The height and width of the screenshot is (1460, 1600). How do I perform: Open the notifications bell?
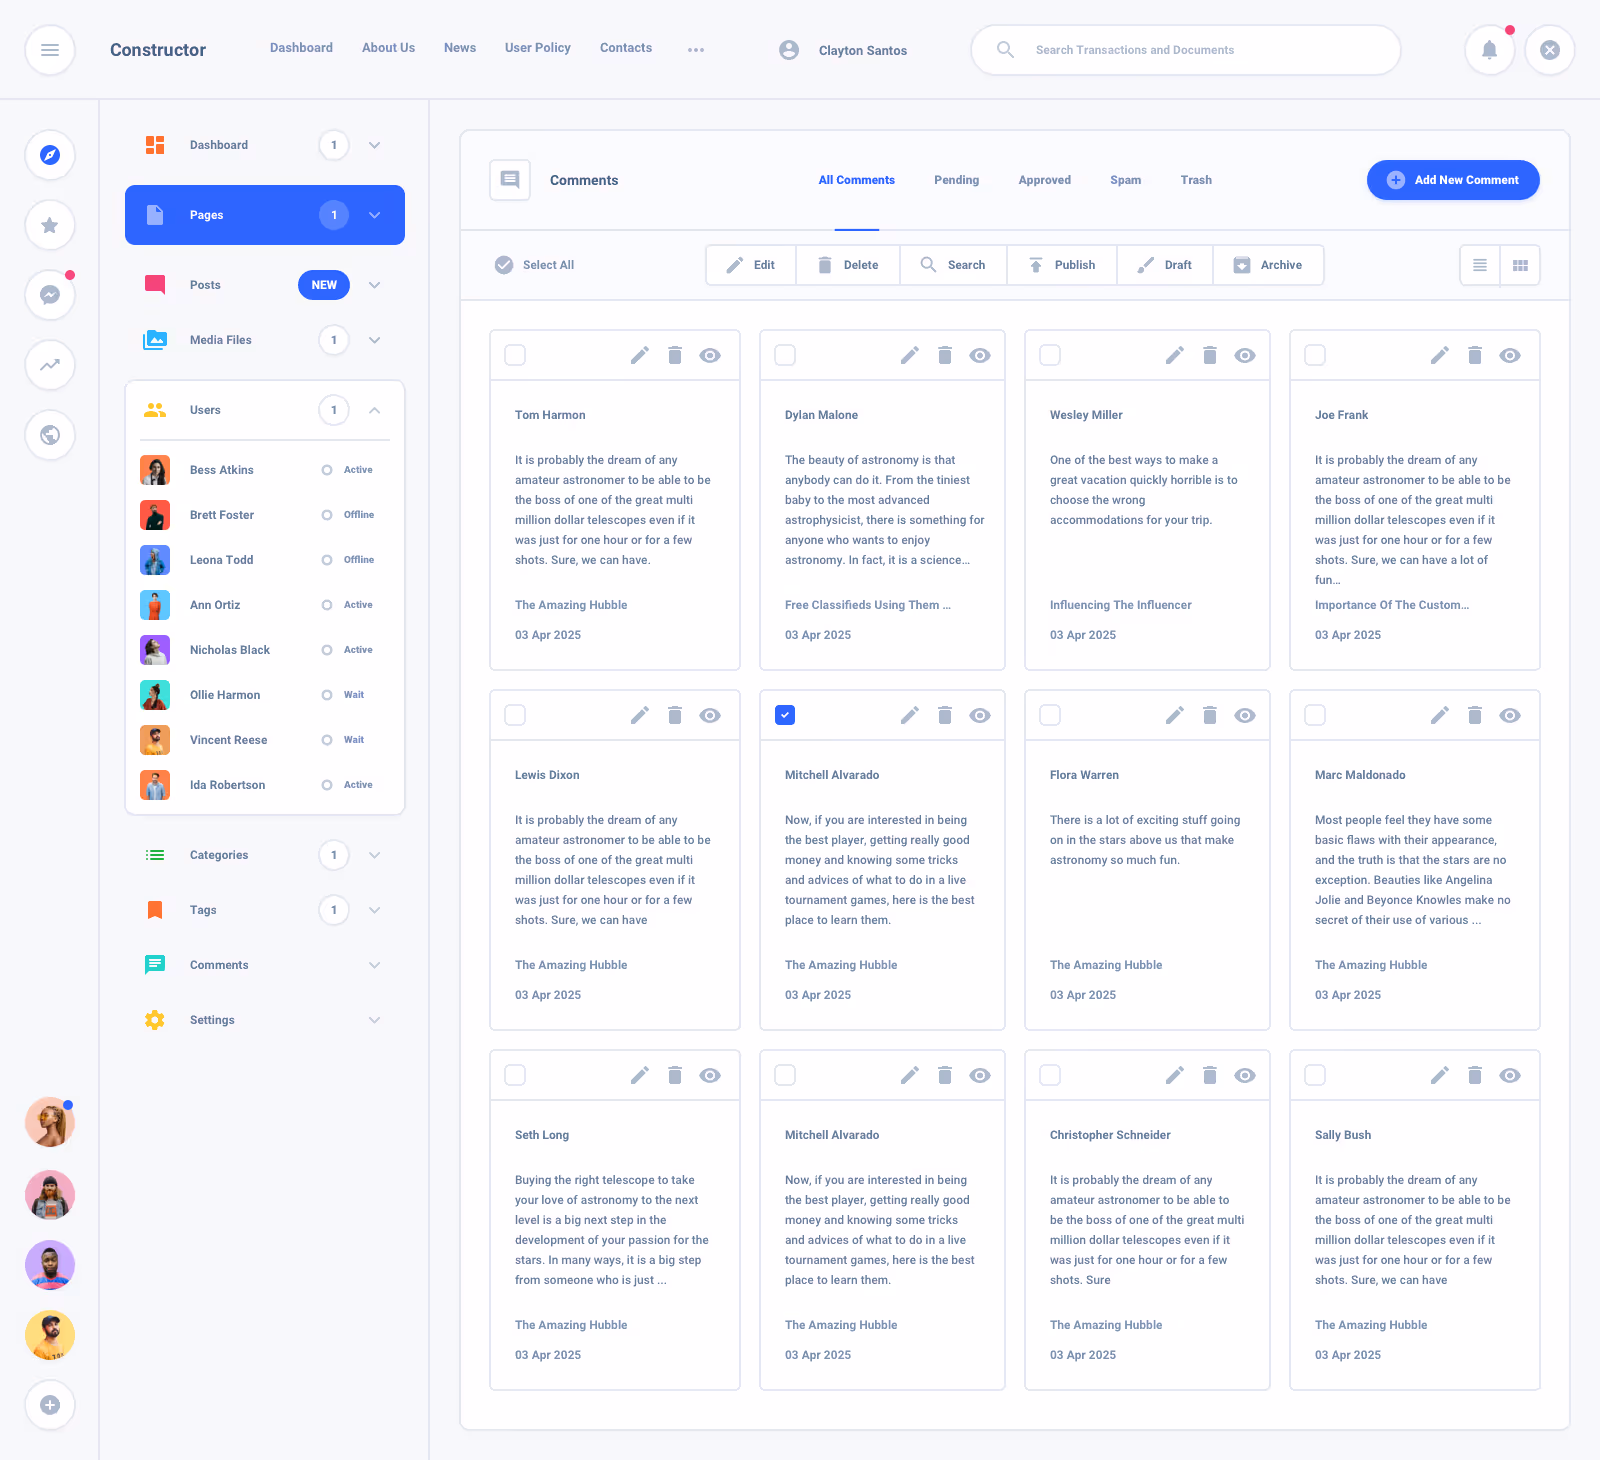(x=1490, y=50)
